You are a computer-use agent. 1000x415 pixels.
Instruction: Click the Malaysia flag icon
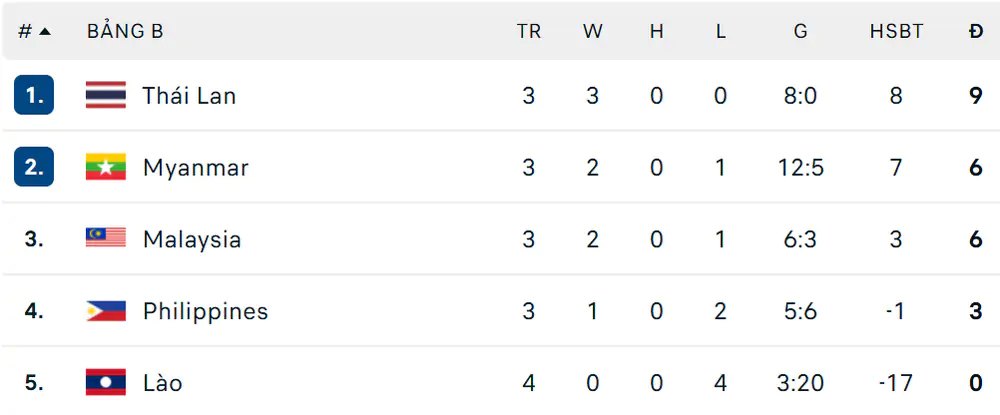(106, 238)
